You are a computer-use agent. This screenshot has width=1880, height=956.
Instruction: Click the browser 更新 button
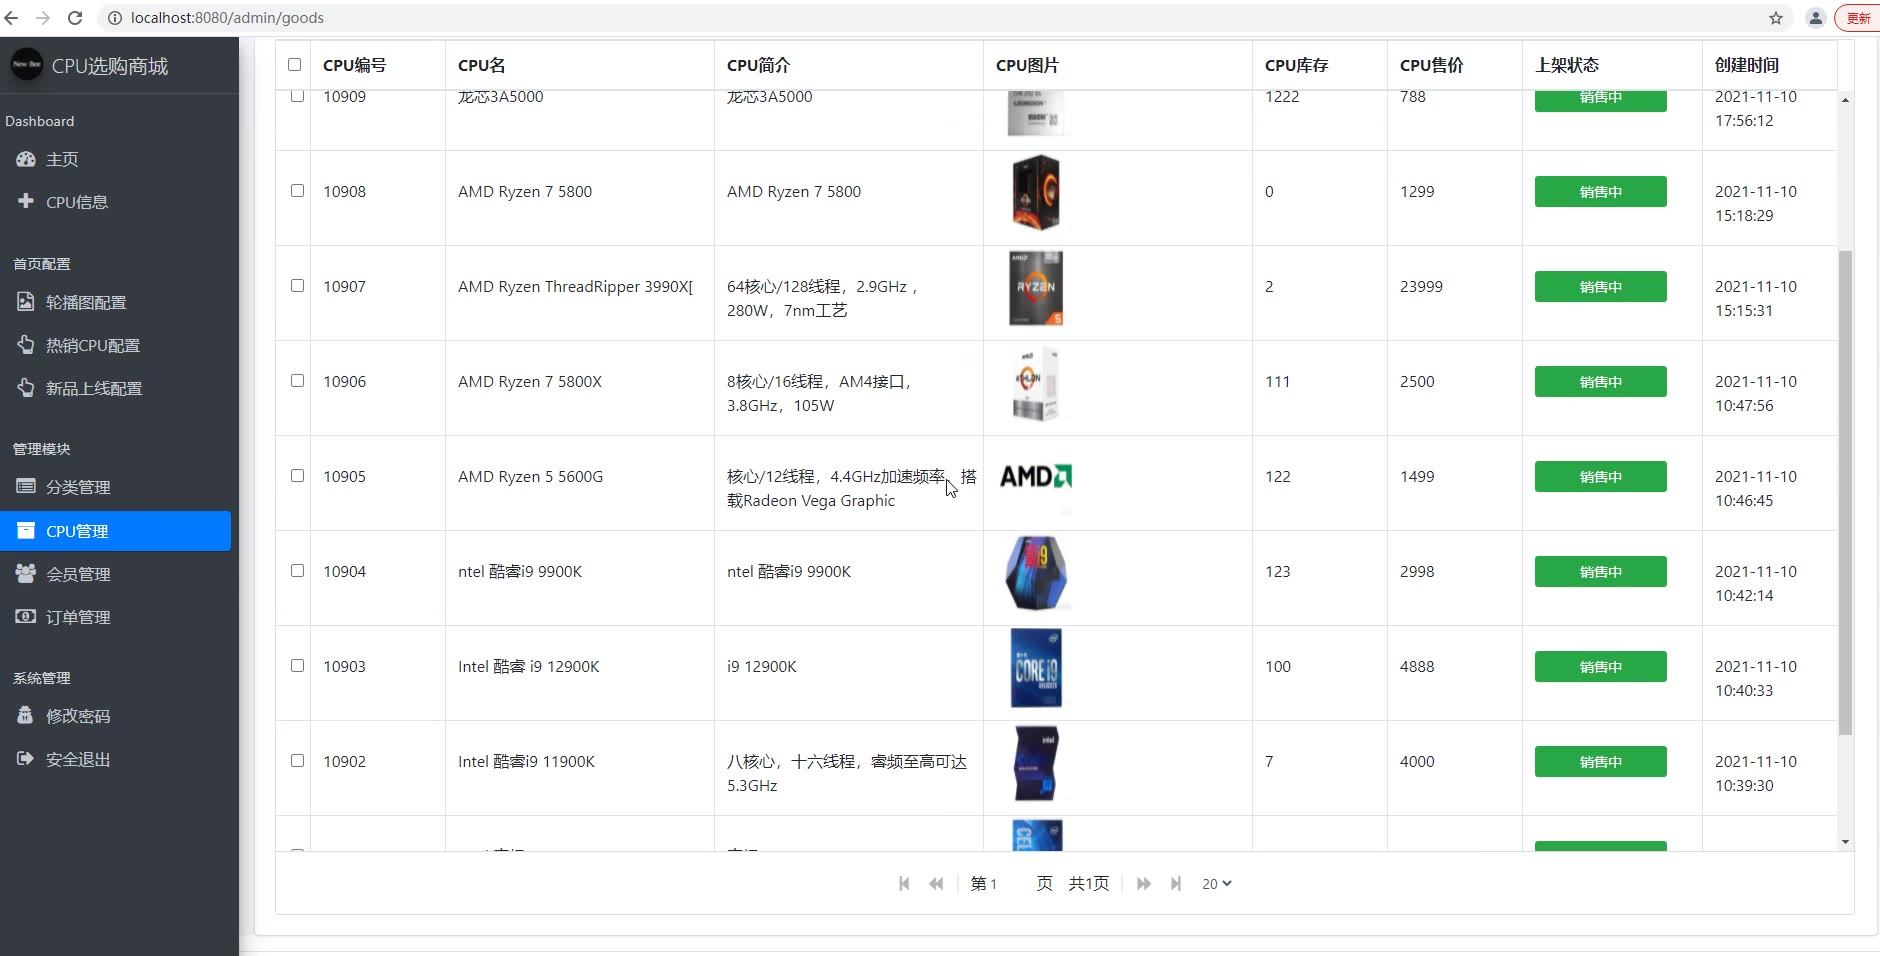[1858, 18]
